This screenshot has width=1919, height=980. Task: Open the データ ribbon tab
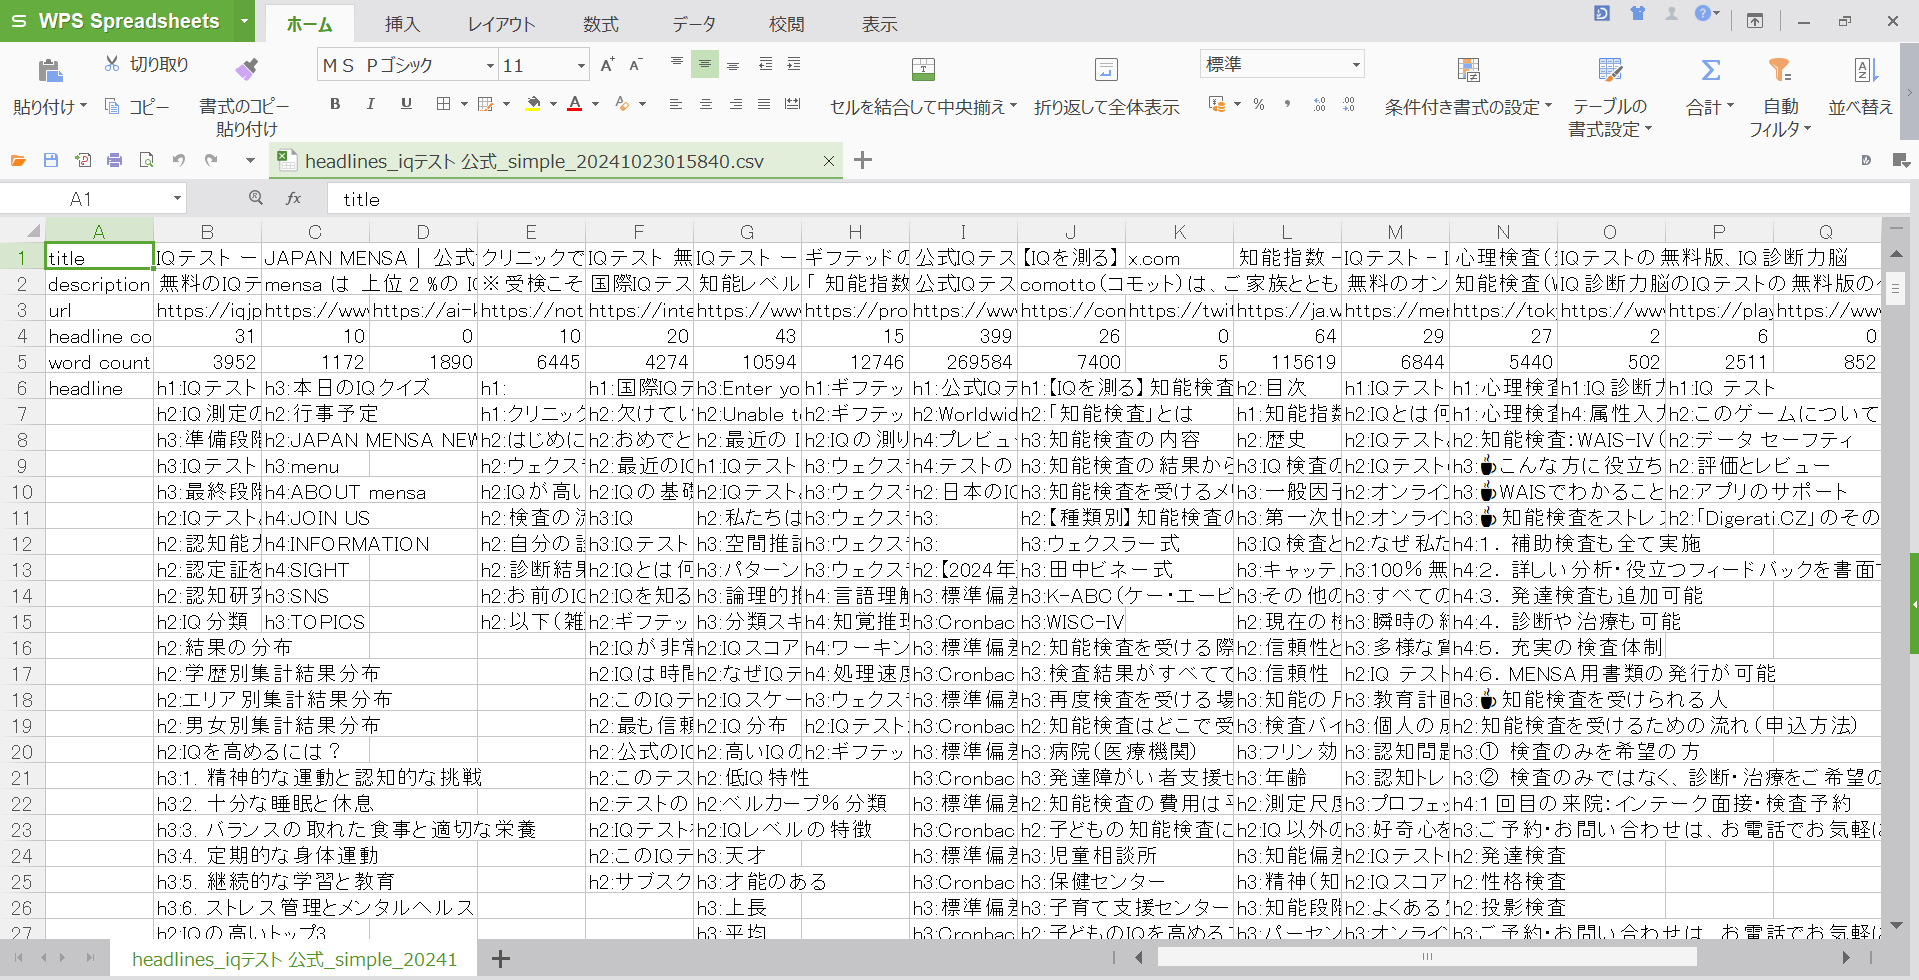693,24
